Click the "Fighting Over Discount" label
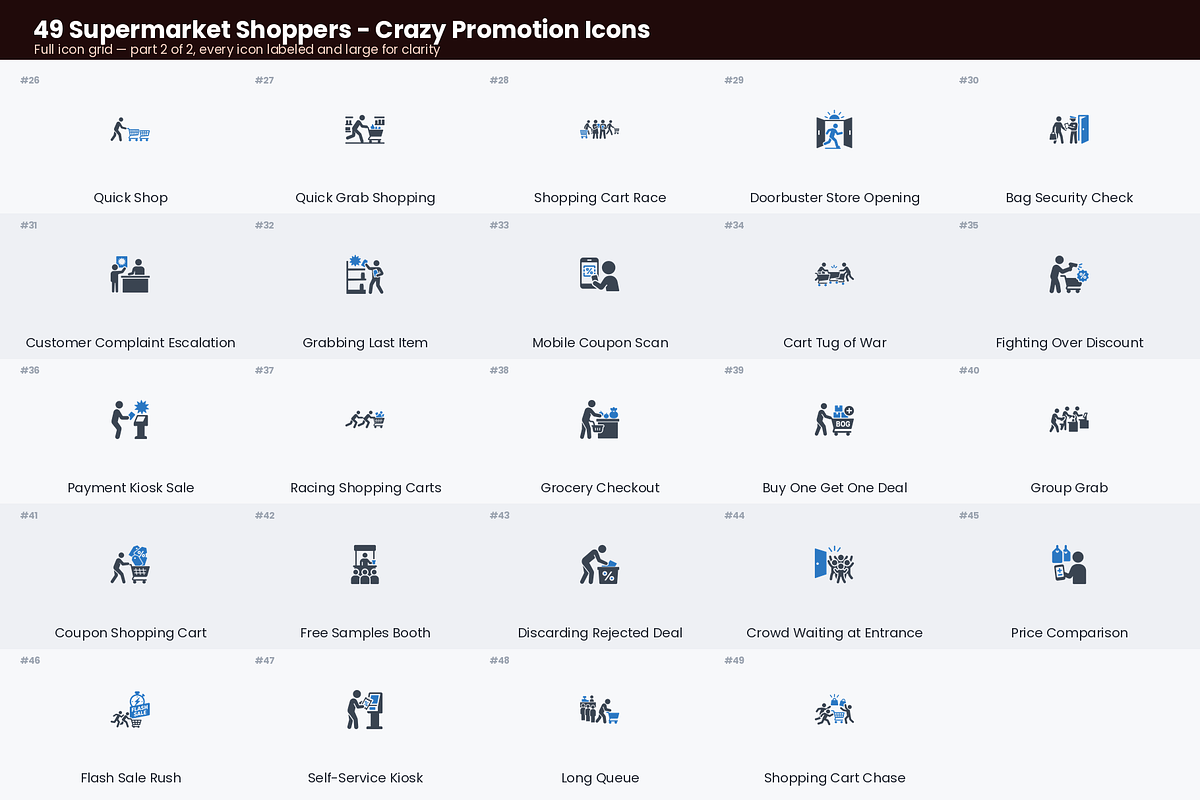 (x=1069, y=343)
